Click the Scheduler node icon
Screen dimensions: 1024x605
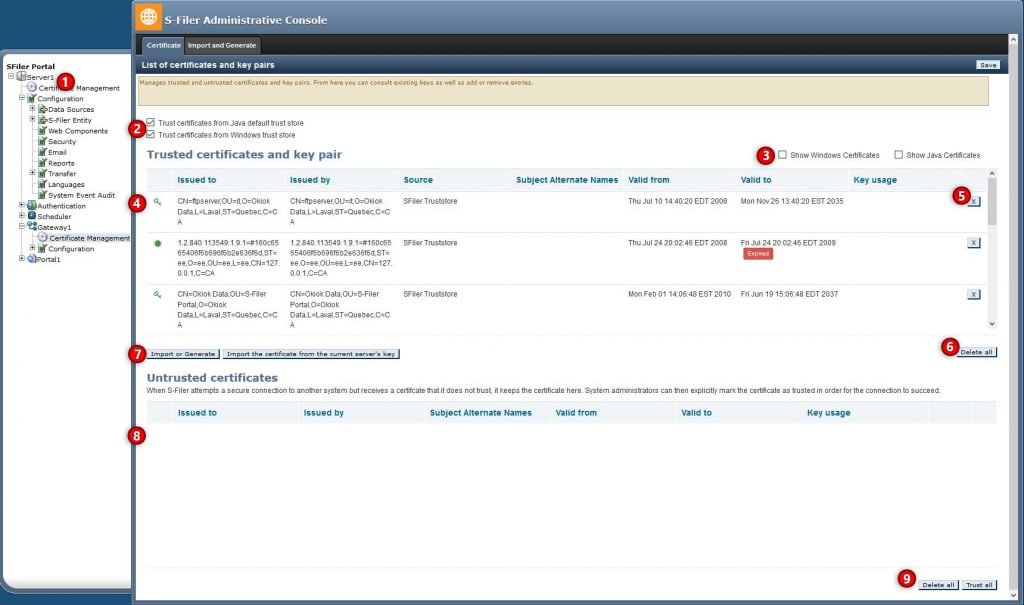[x=31, y=216]
